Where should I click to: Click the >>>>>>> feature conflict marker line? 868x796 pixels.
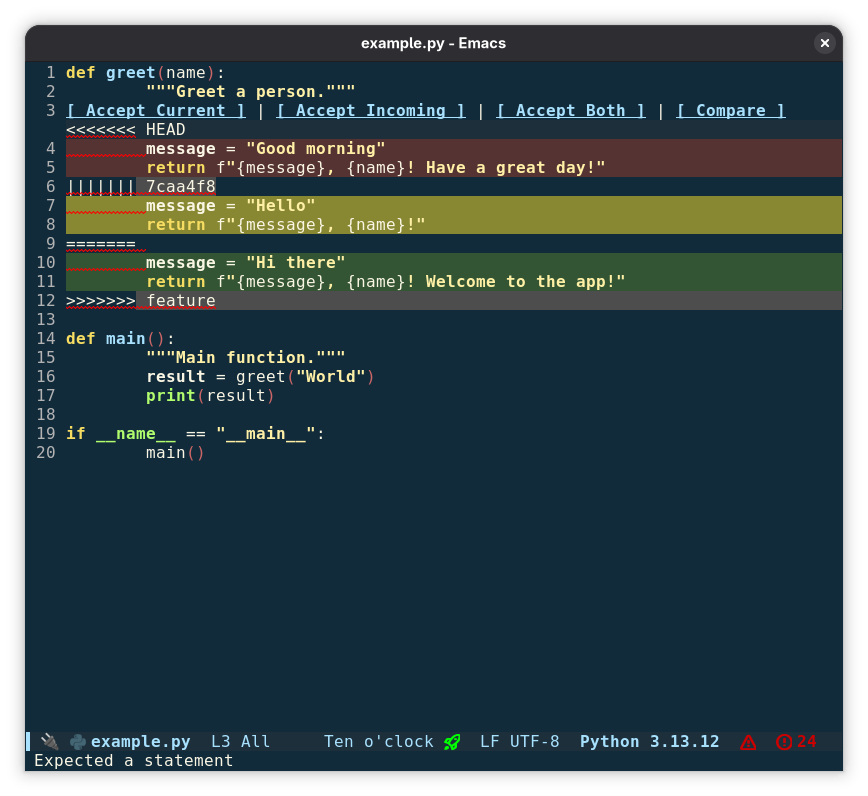140,301
